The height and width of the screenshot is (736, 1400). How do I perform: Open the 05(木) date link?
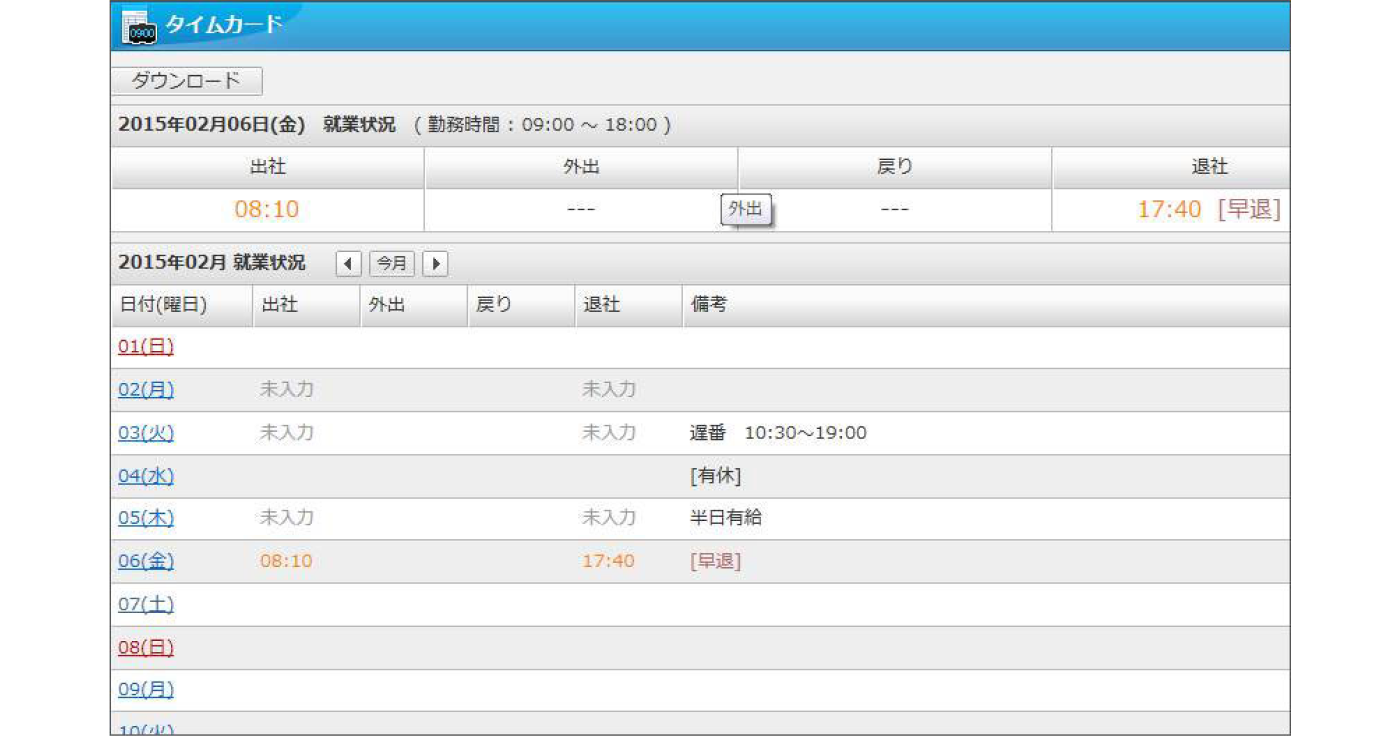click(146, 518)
